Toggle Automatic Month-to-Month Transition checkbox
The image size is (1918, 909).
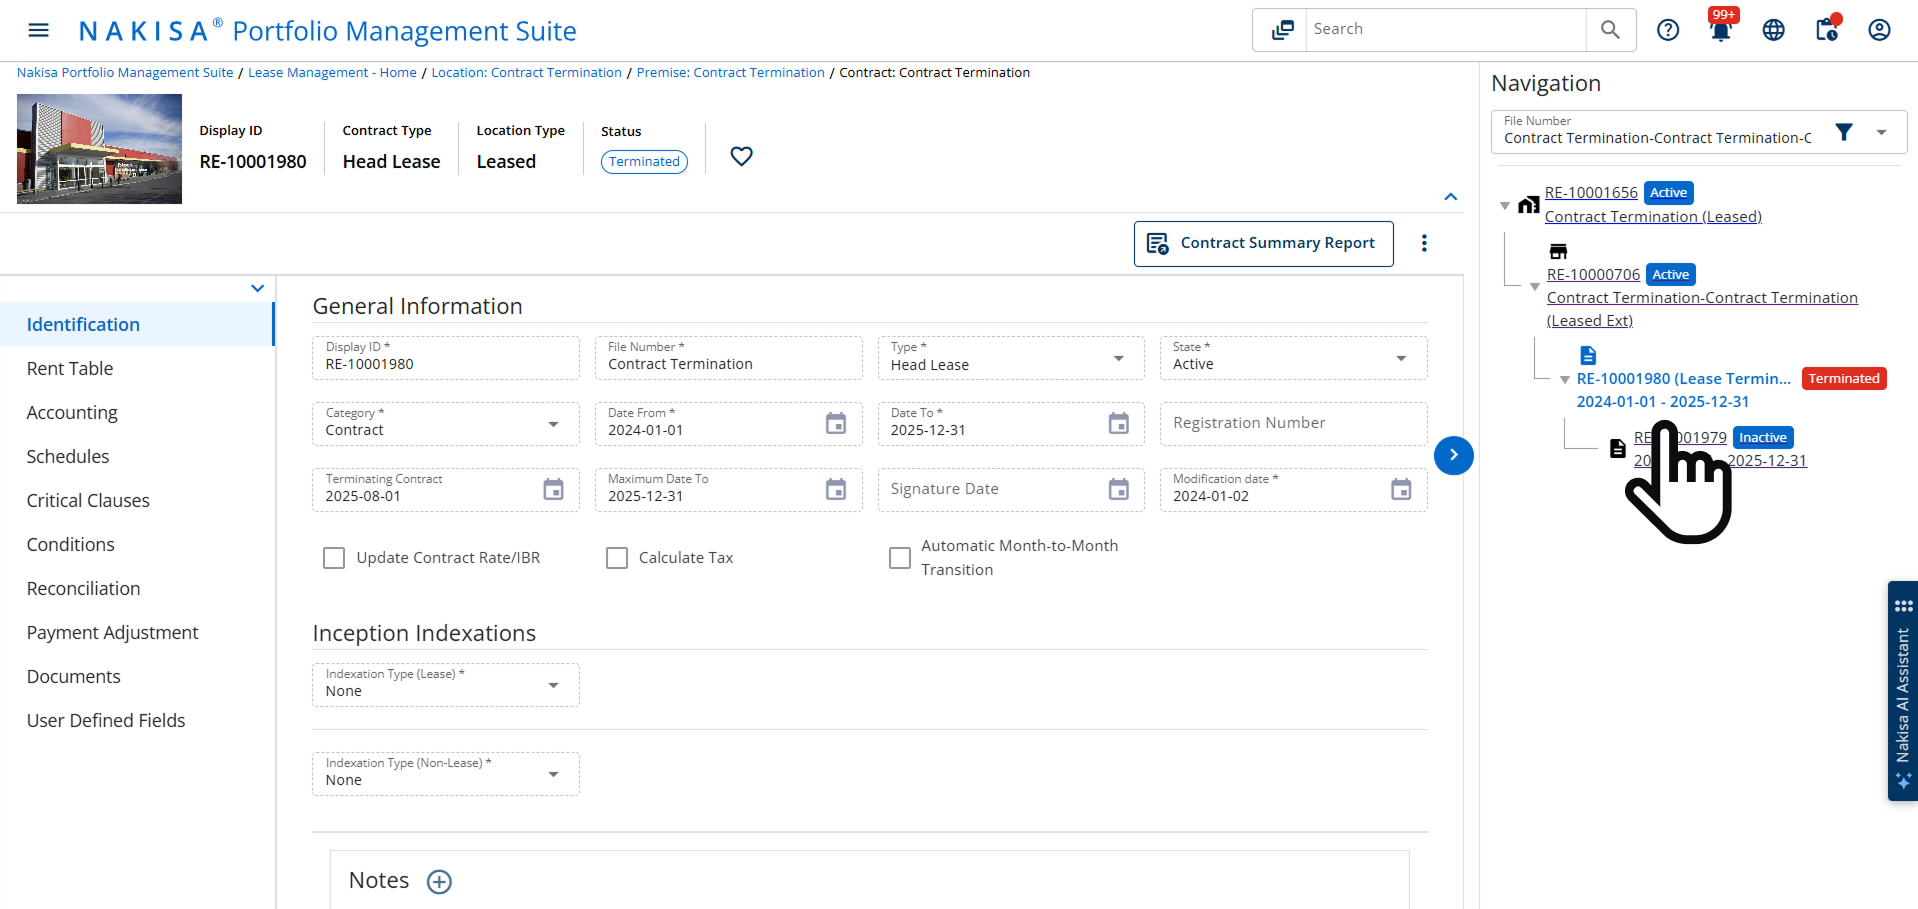click(900, 558)
